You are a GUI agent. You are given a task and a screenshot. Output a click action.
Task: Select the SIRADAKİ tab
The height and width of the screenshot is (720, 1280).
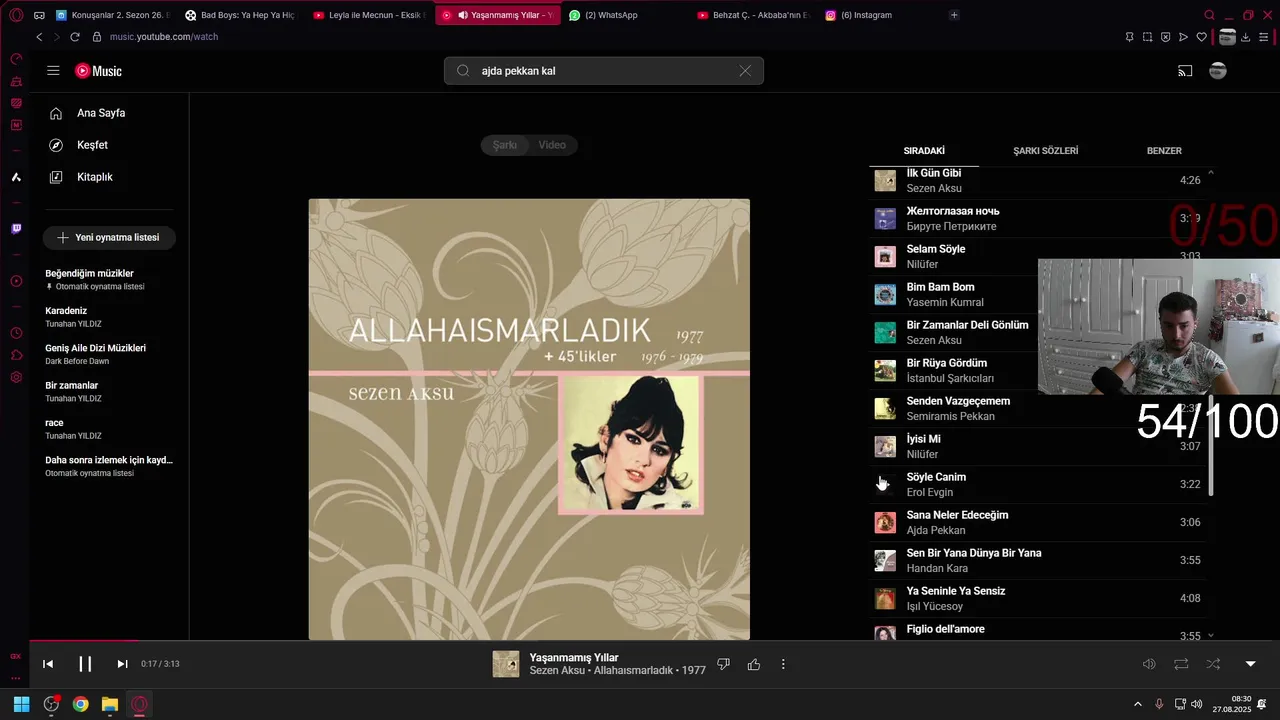[924, 151]
